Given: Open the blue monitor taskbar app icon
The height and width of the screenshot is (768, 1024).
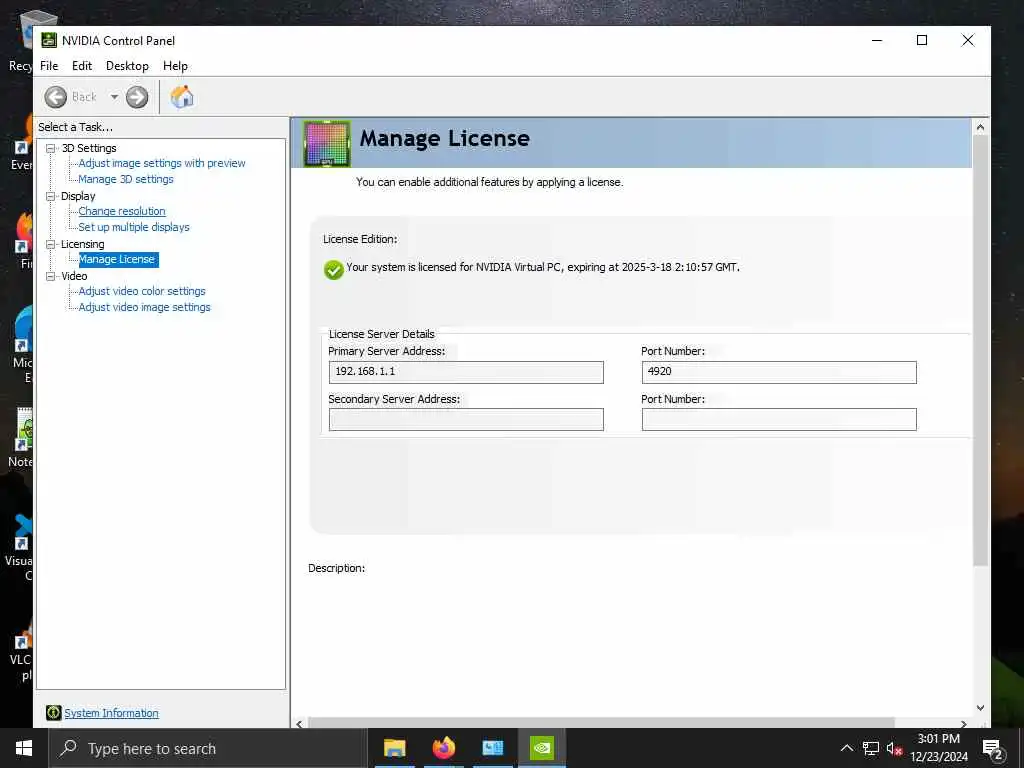Looking at the screenshot, I should coord(493,748).
